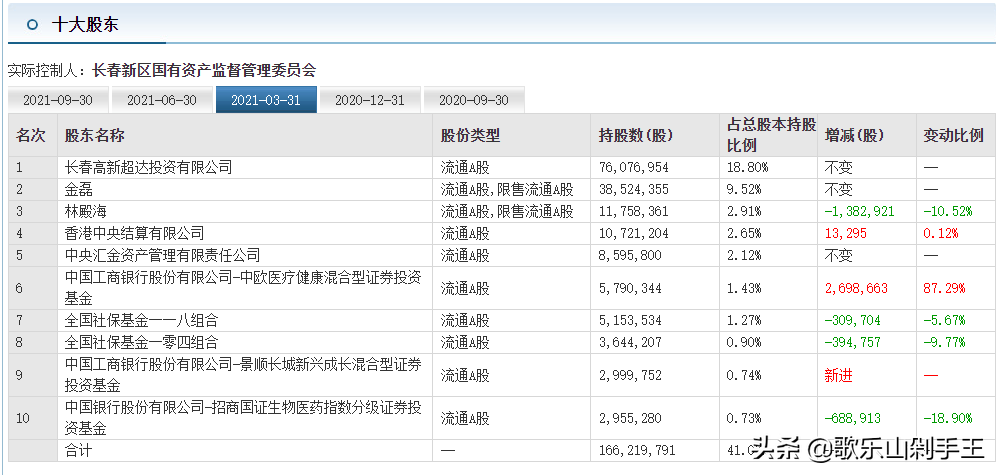Click the 2.91% holding ratio
This screenshot has height=475, width=999.
tap(744, 212)
